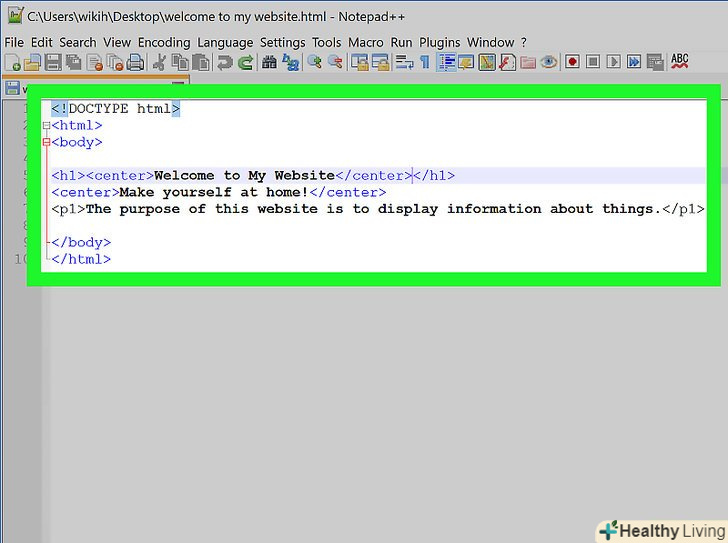Zoom in on the text

point(315,62)
